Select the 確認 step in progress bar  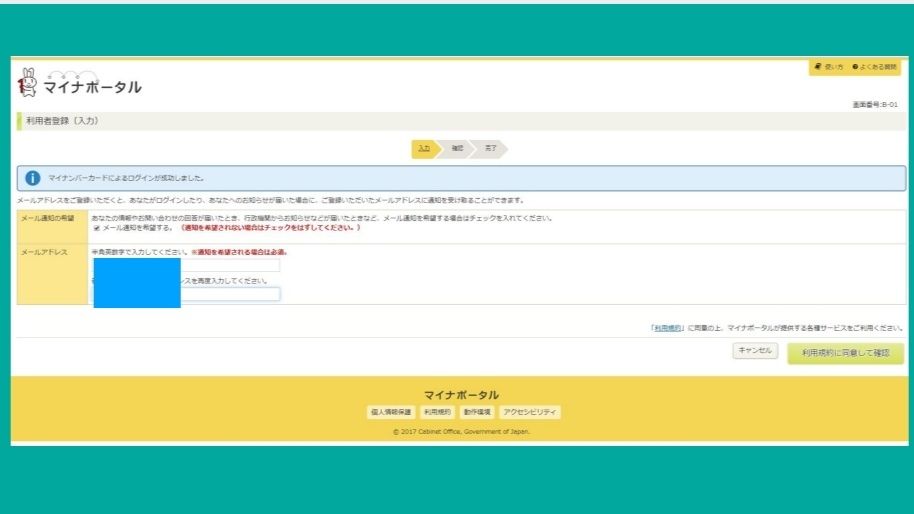(x=457, y=148)
